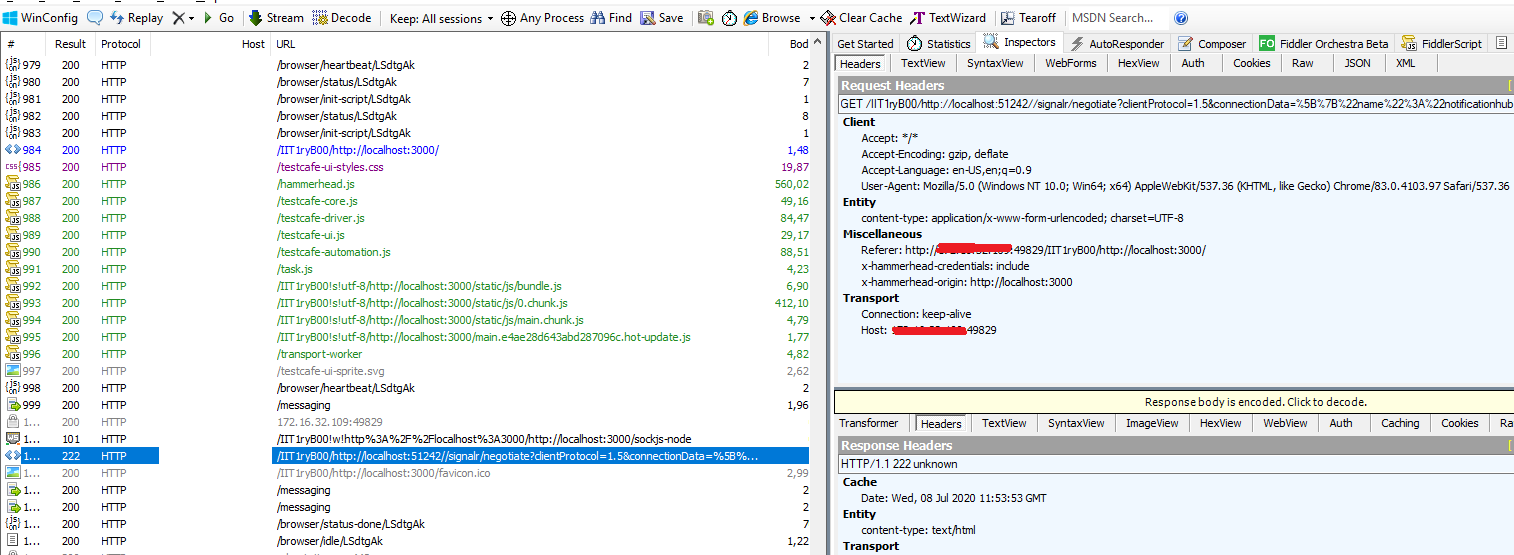Switch to AutoResponder tab
1514x555 pixels.
[1117, 44]
